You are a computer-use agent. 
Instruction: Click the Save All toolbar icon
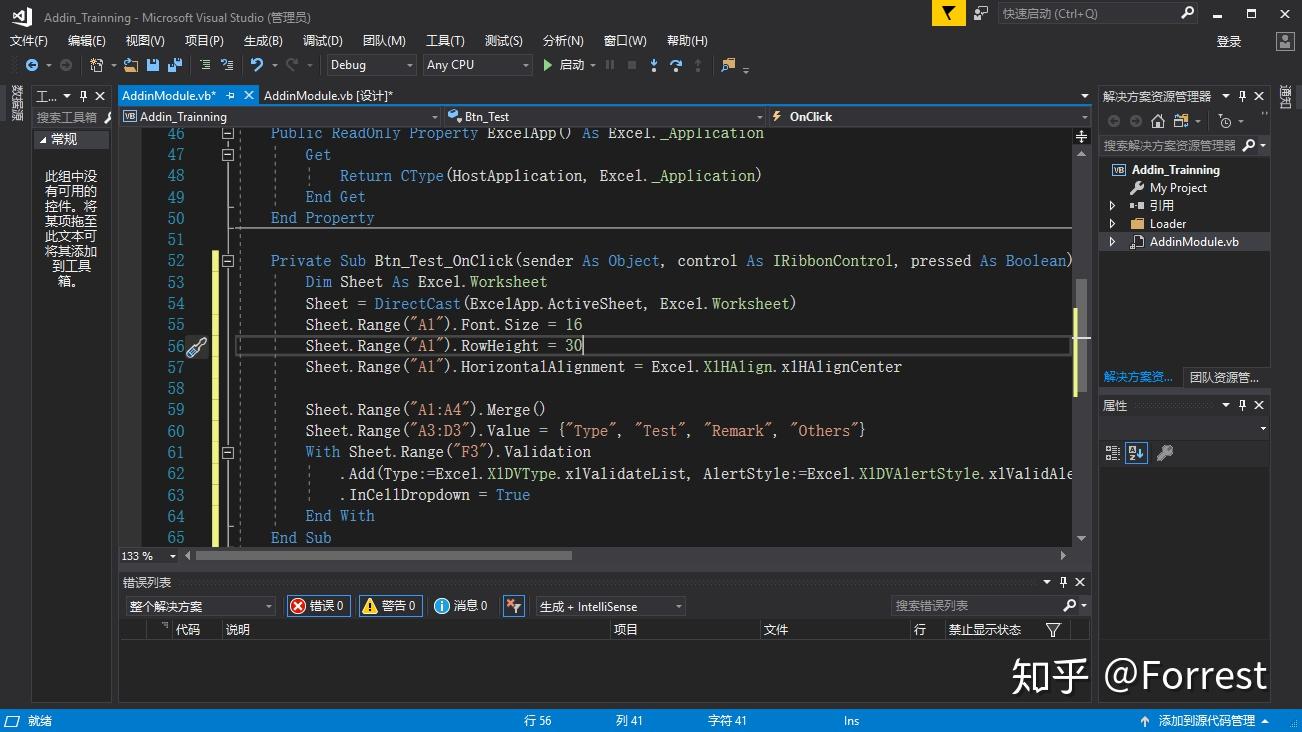175,65
